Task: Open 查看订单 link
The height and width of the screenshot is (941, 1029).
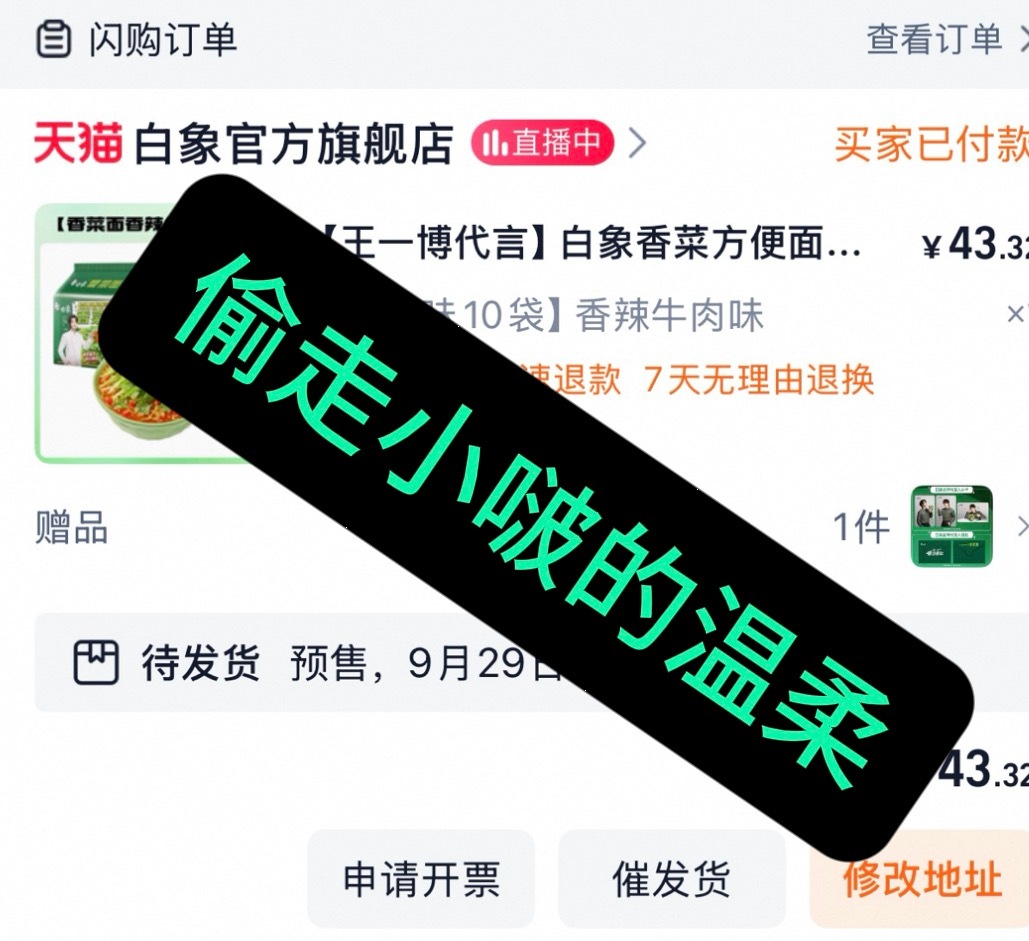Action: [934, 39]
